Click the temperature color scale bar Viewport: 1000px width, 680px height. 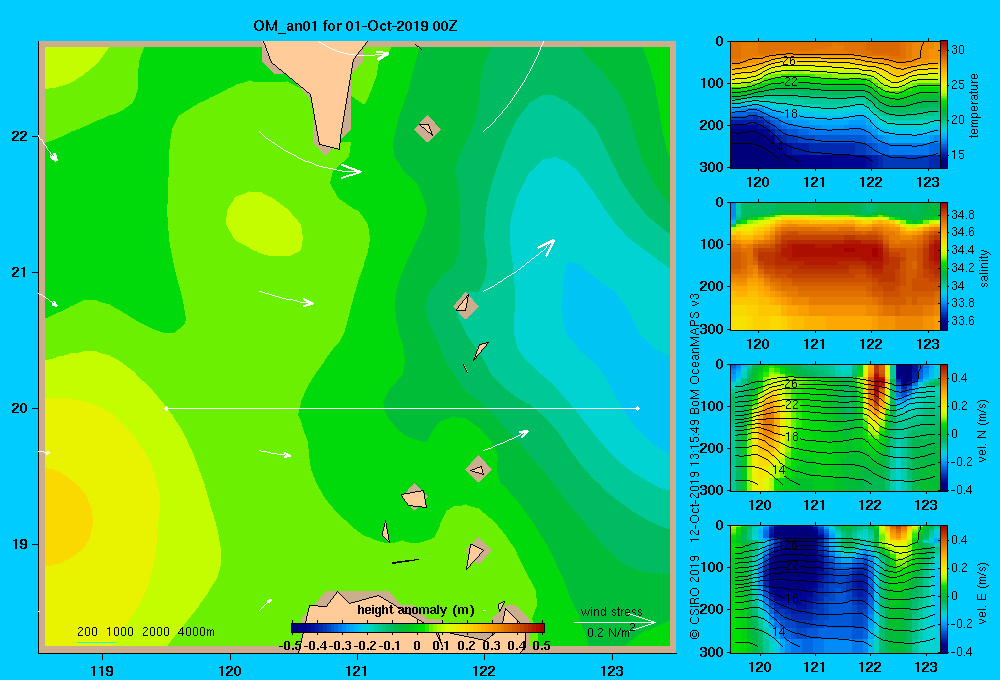coord(943,105)
